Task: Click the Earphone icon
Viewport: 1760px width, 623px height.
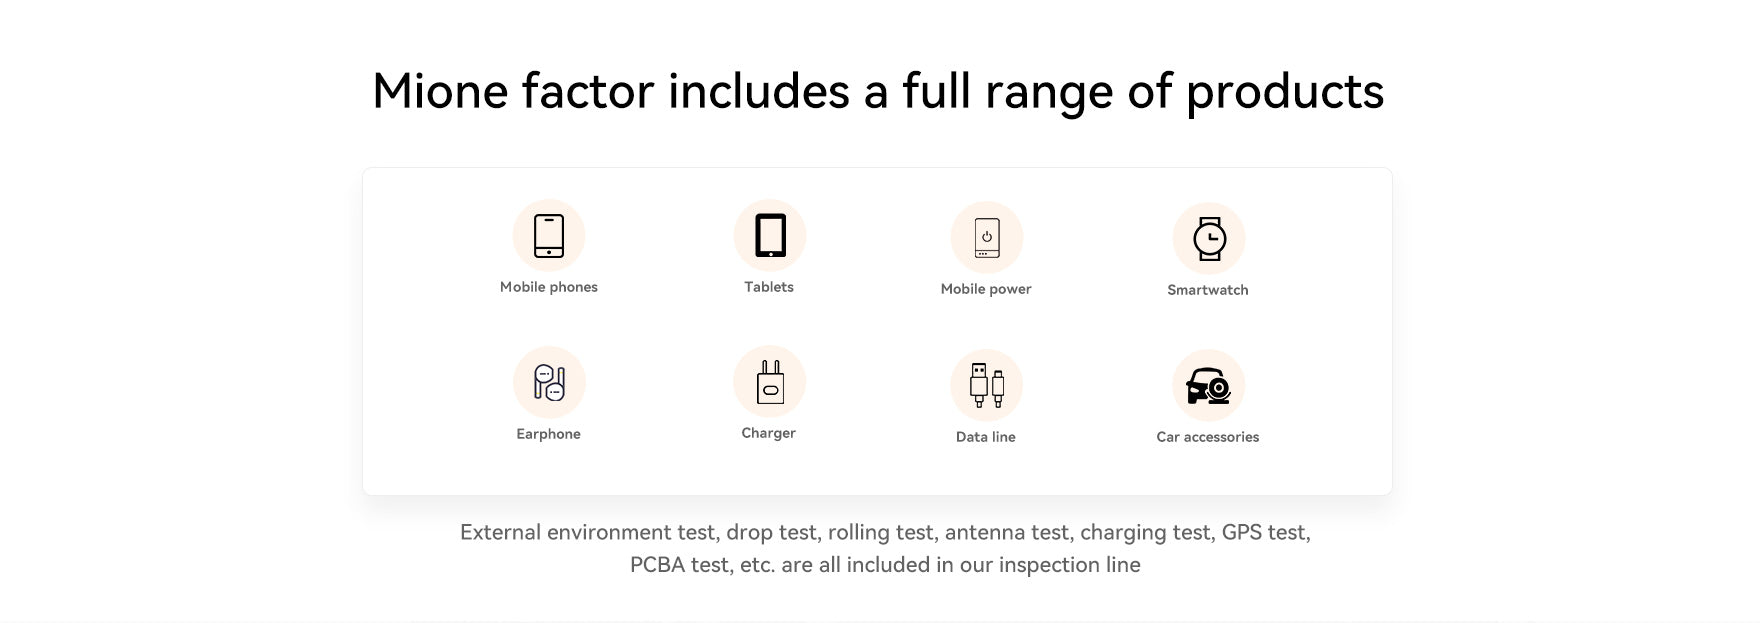Action: (549, 382)
